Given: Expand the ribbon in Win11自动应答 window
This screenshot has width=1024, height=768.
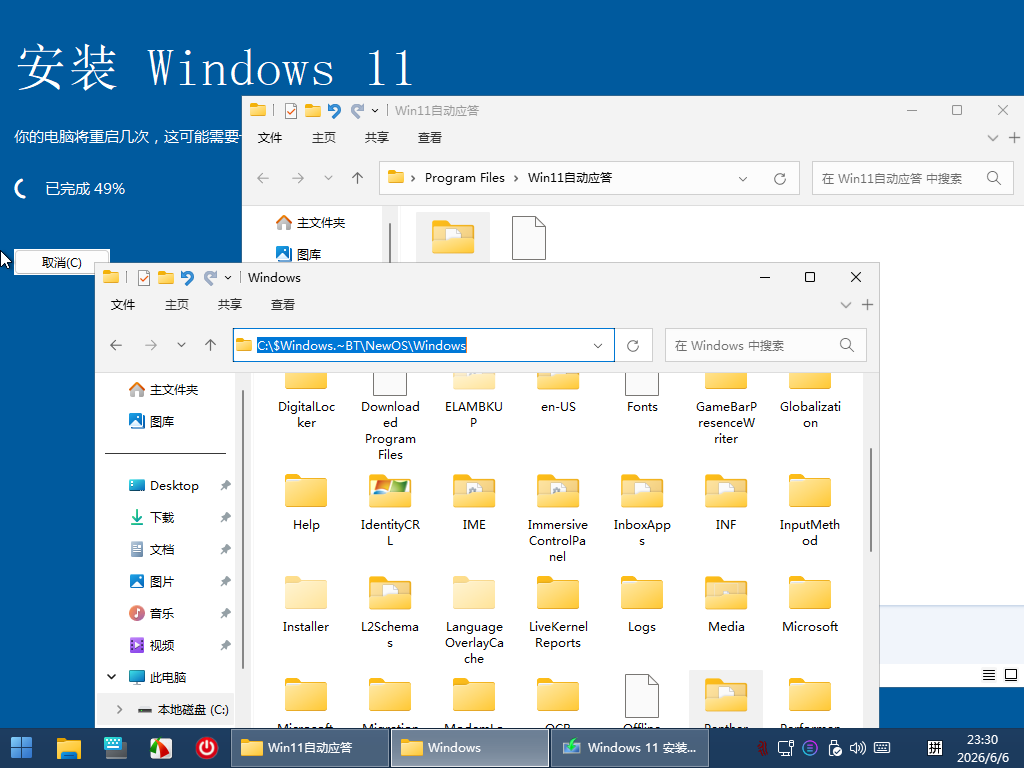Looking at the screenshot, I should tap(993, 138).
